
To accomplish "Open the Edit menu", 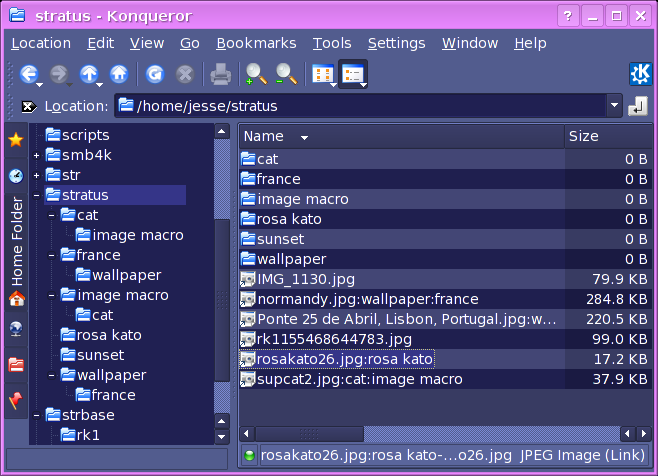I will 101,43.
